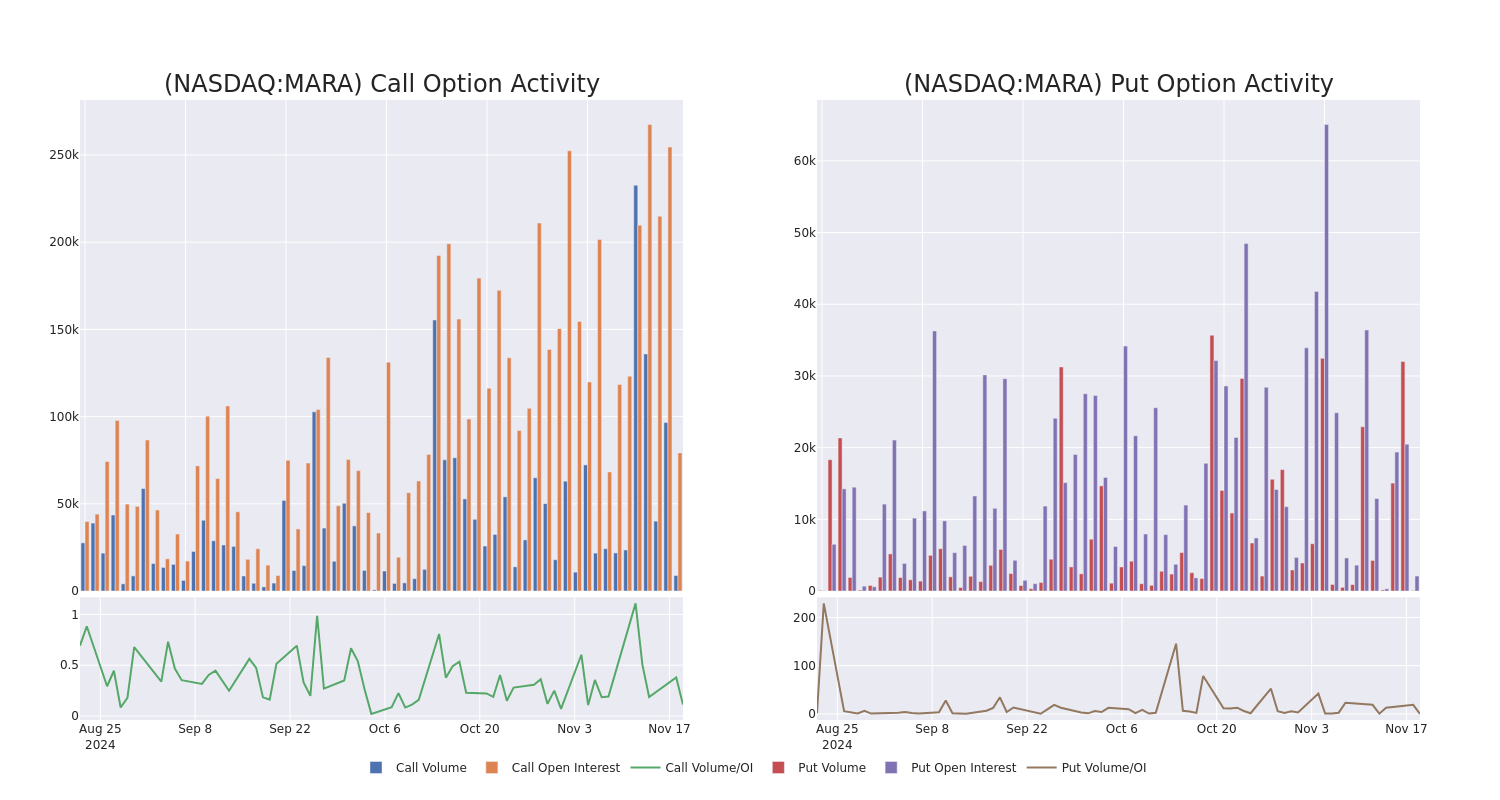This screenshot has height=800, width=1500.
Task: Click the purple Put Open Interest swatch
Action: 891,768
